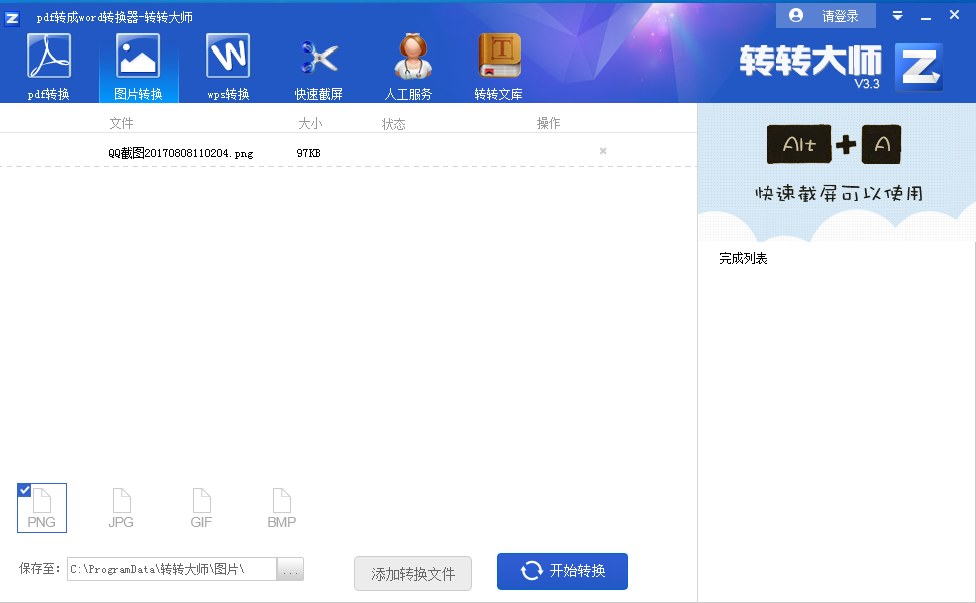Open the save path browse dialog
This screenshot has width=976, height=603.
tap(290, 568)
